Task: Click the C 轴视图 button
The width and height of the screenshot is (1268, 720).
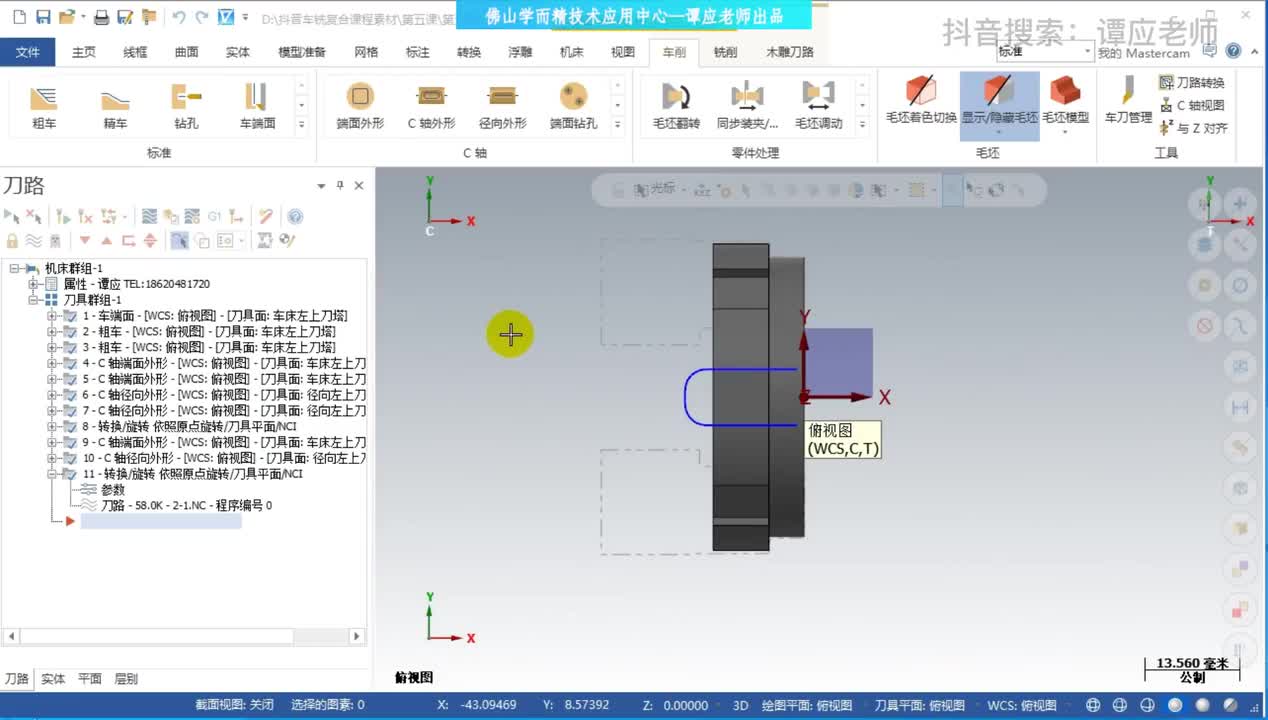Action: coord(1192,105)
